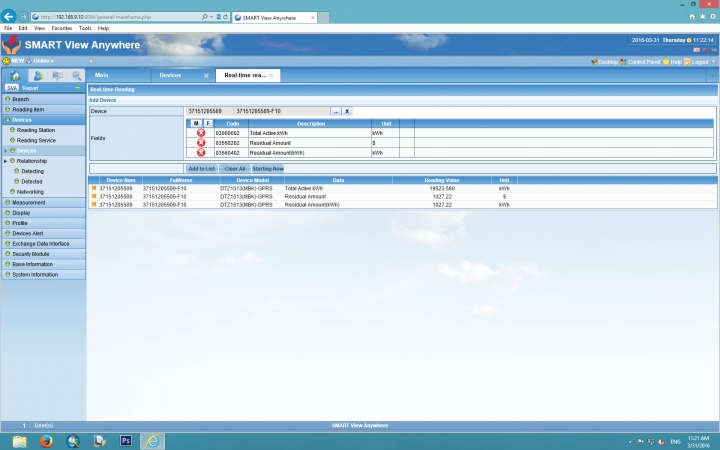Open Internet Explorer taskbar icon

[152, 441]
